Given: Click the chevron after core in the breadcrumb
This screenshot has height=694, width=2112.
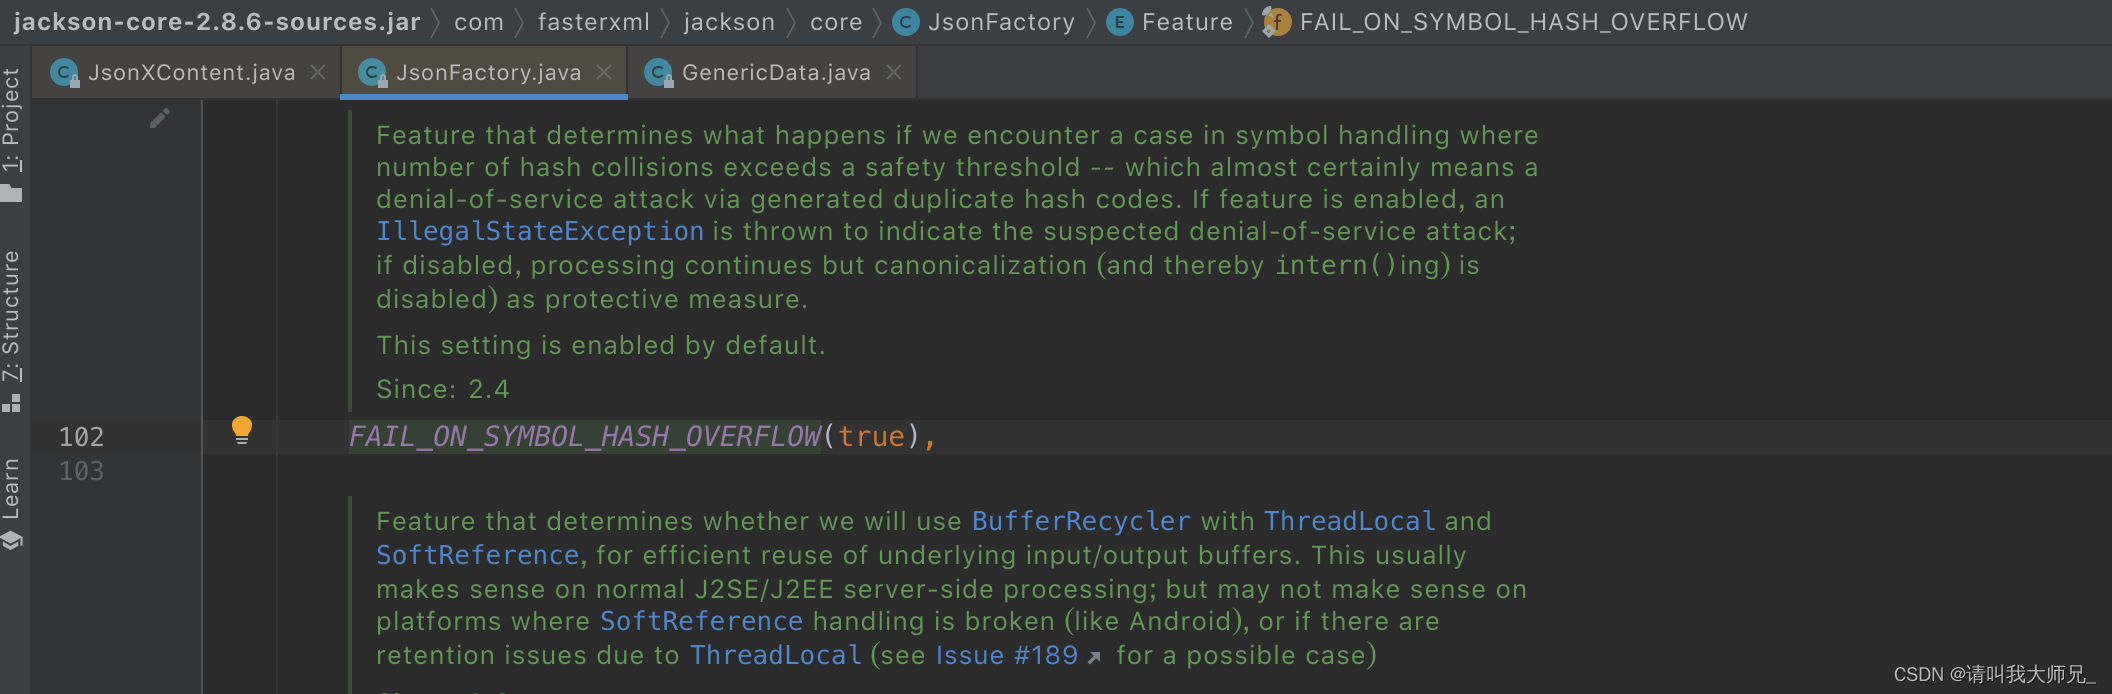Looking at the screenshot, I should (876, 21).
